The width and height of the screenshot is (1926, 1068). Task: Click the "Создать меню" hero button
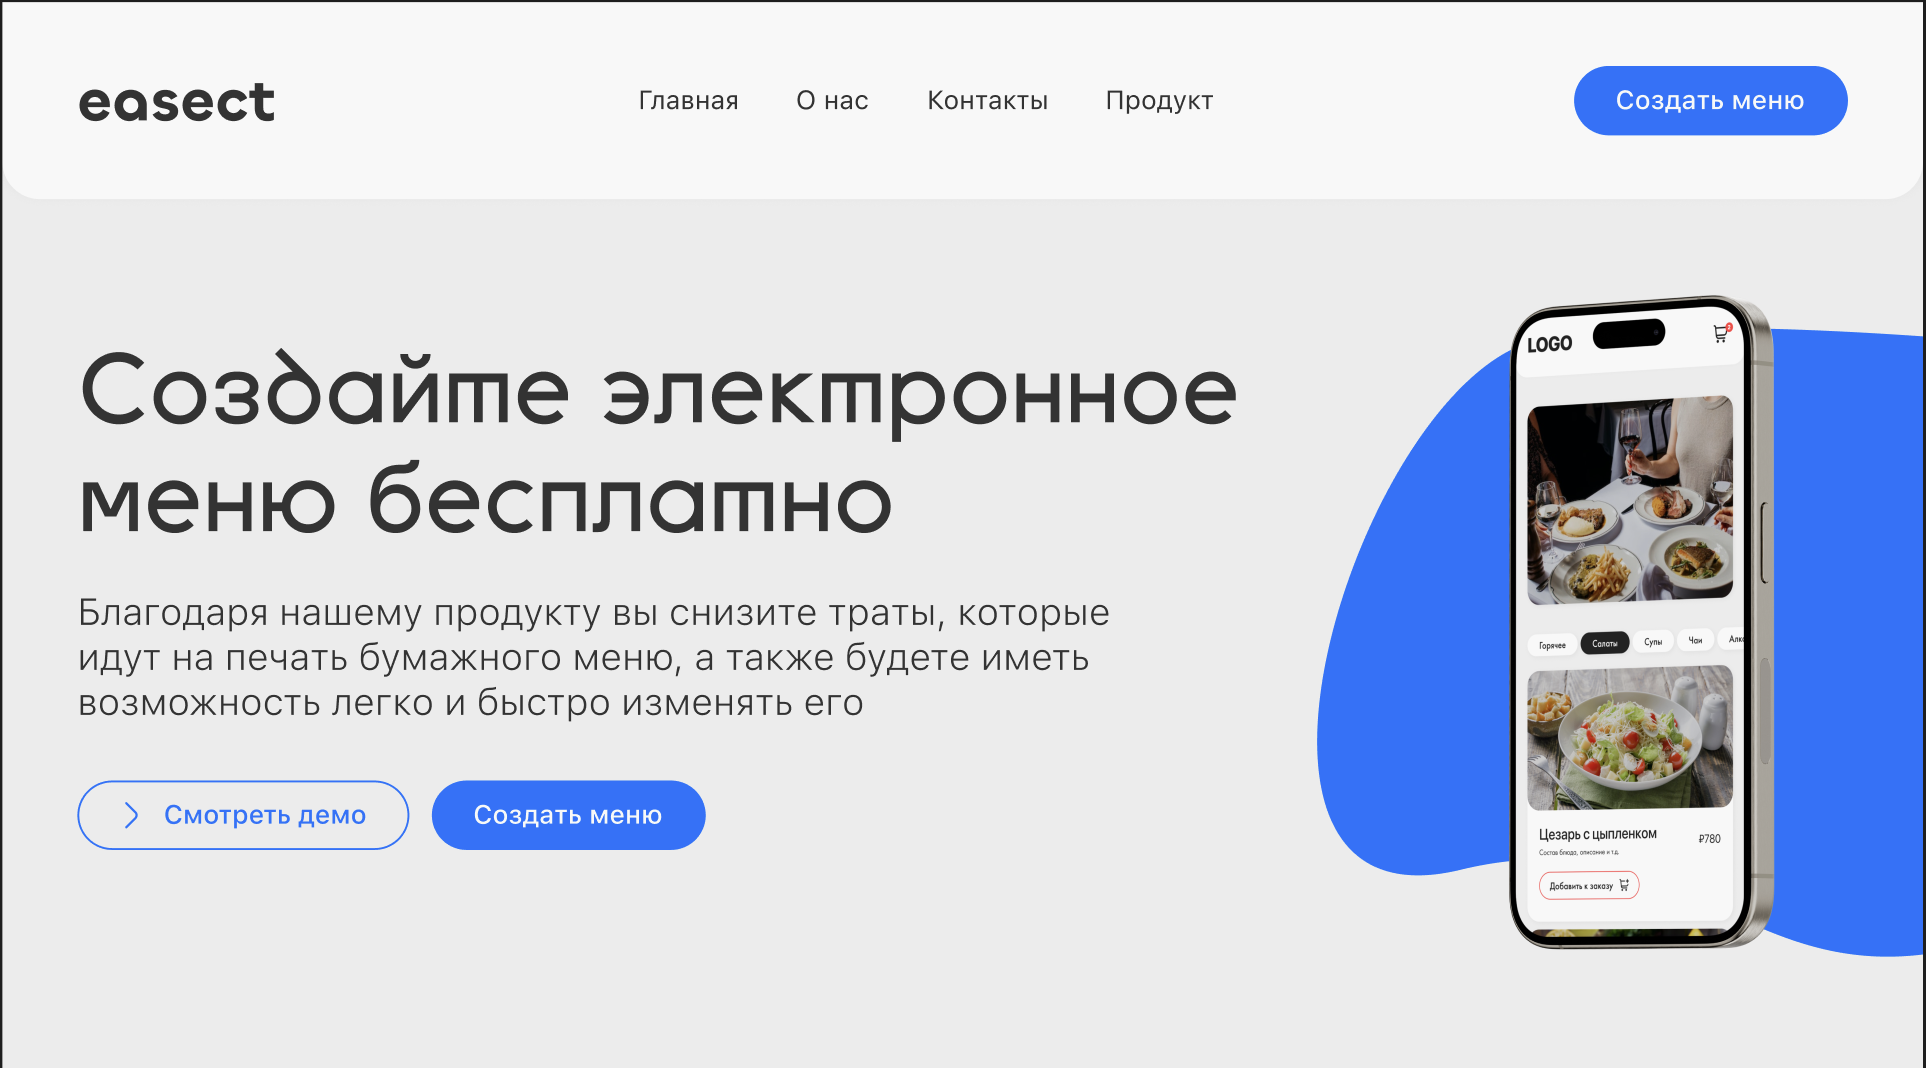[568, 815]
